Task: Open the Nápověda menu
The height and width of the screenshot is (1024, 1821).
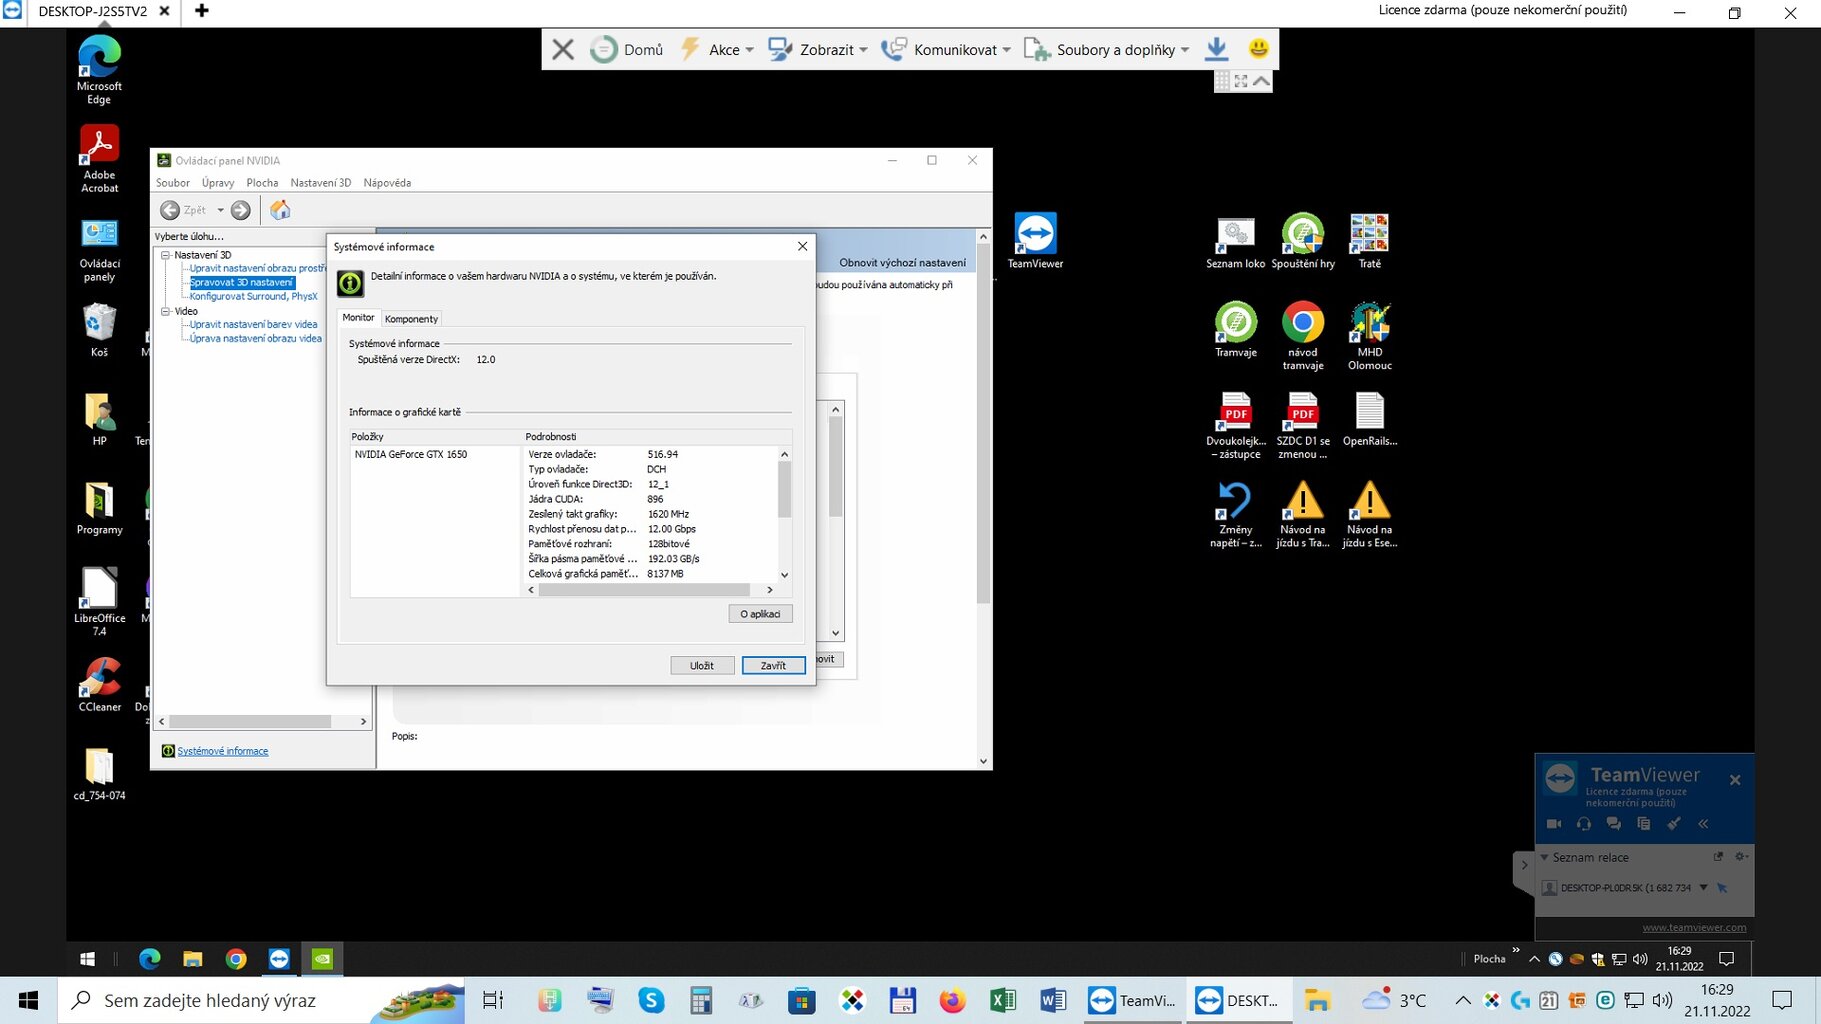Action: 387,183
